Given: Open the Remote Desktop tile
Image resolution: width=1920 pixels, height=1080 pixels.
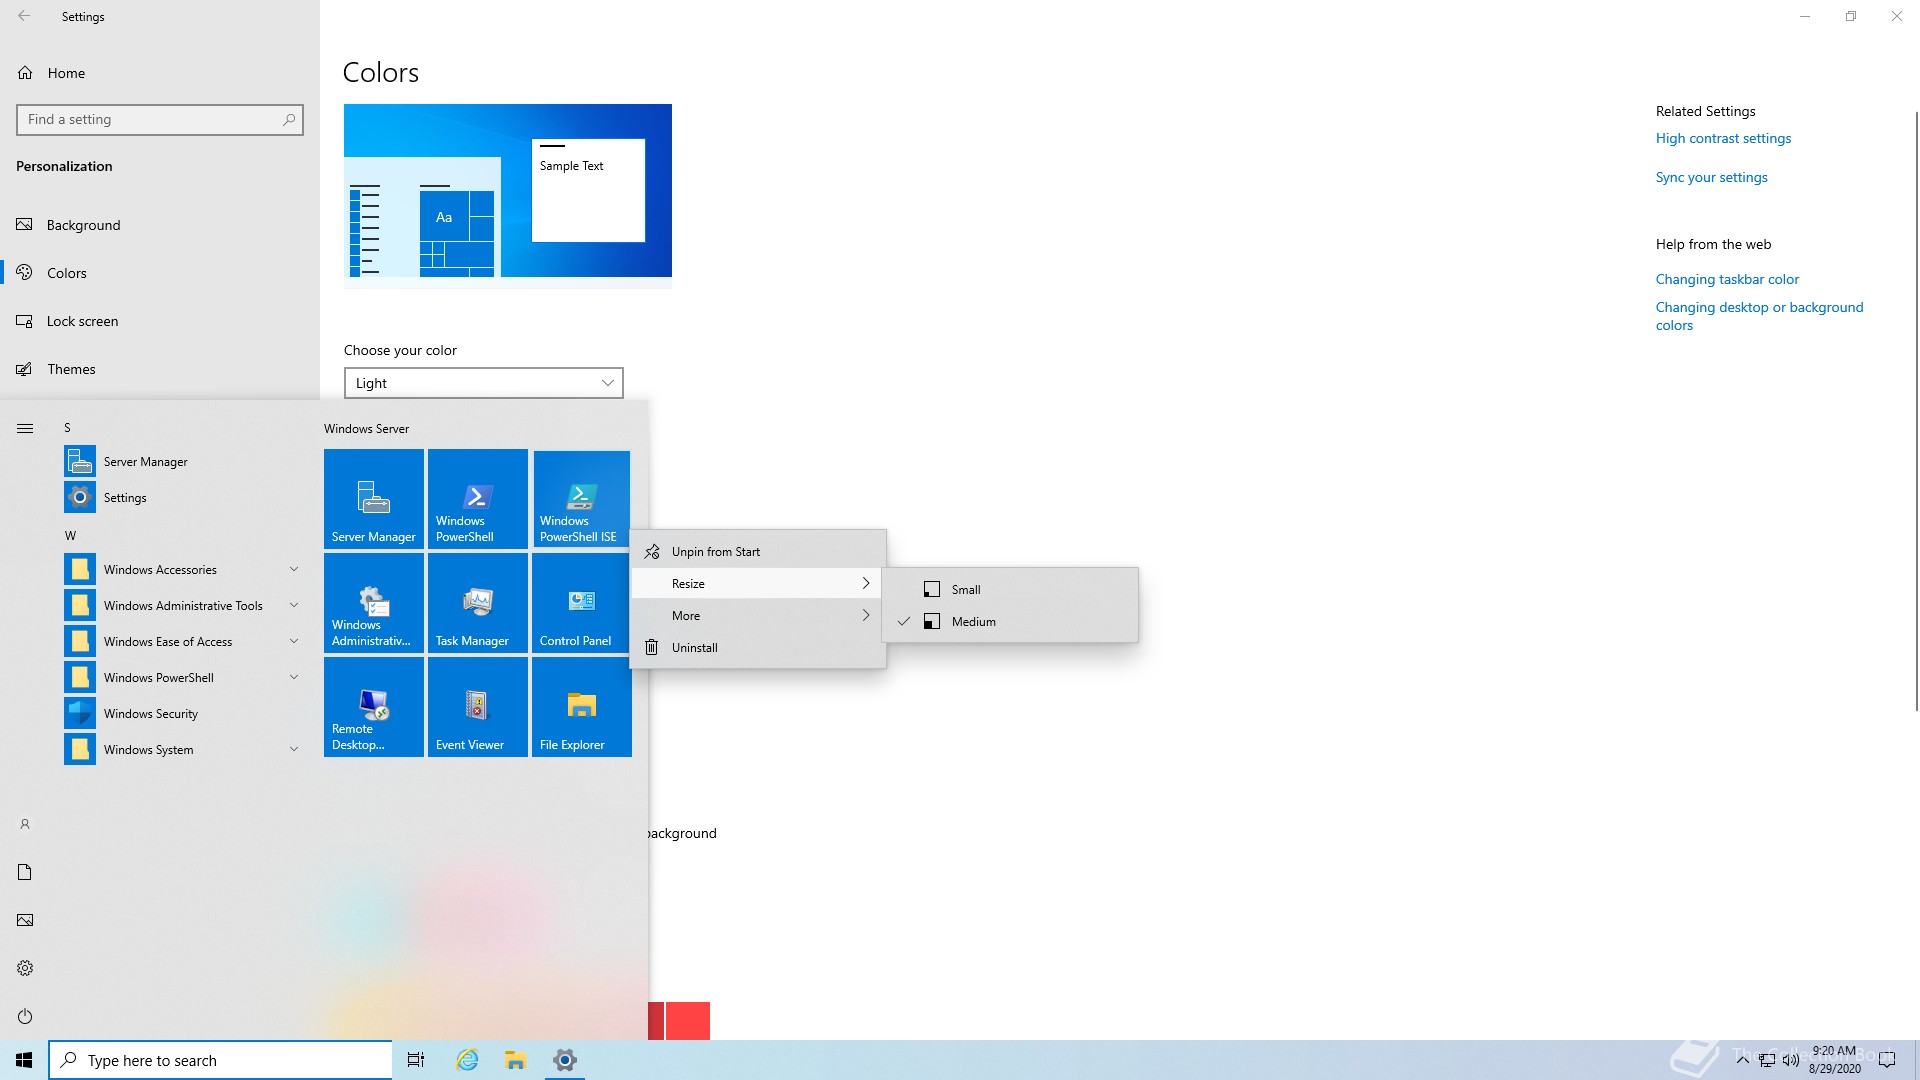Looking at the screenshot, I should pos(374,706).
